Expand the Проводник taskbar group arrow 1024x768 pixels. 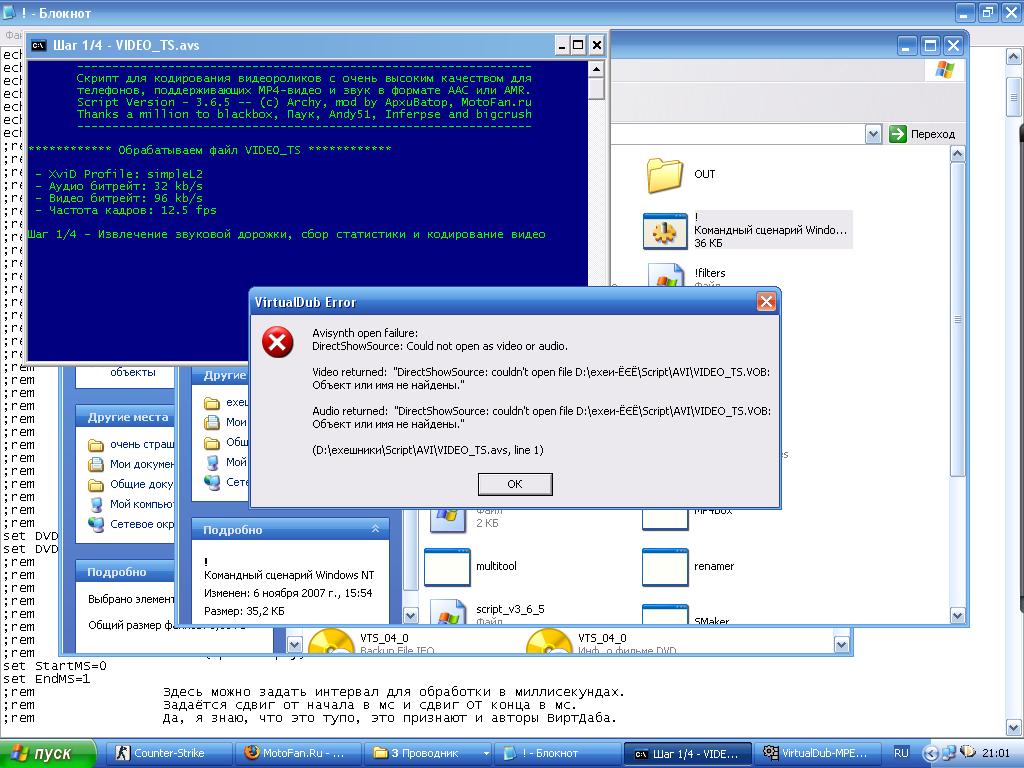(x=486, y=753)
